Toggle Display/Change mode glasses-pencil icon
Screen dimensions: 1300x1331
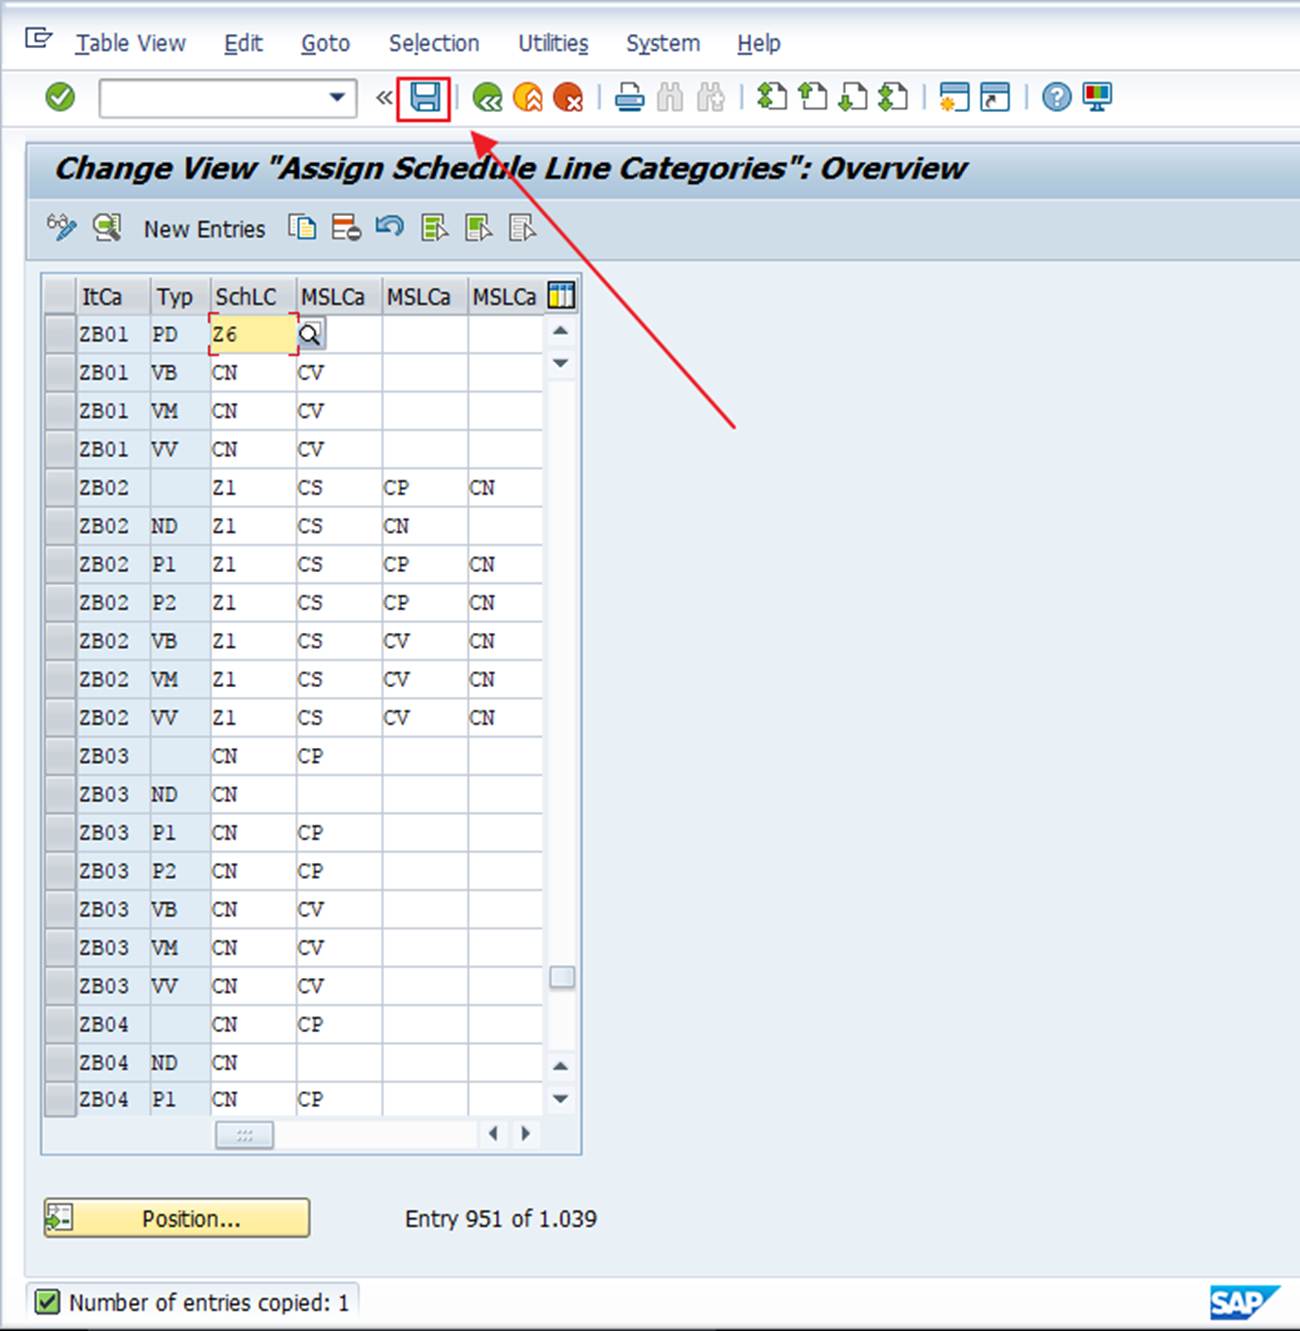(x=61, y=228)
